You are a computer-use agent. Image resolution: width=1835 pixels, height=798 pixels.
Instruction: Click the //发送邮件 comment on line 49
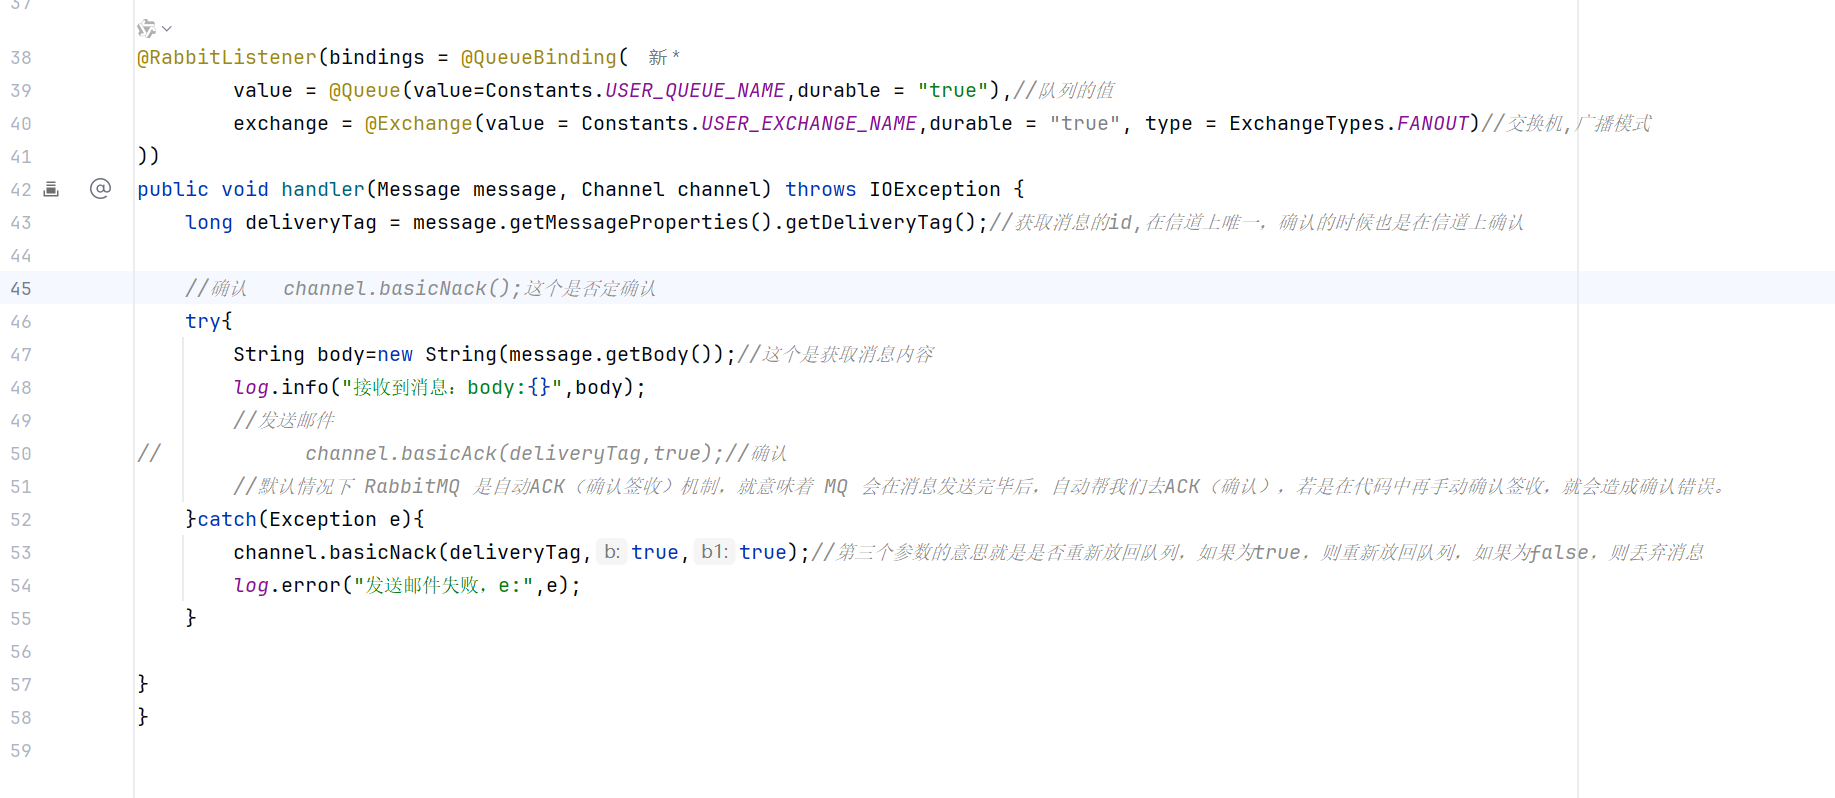click(284, 420)
